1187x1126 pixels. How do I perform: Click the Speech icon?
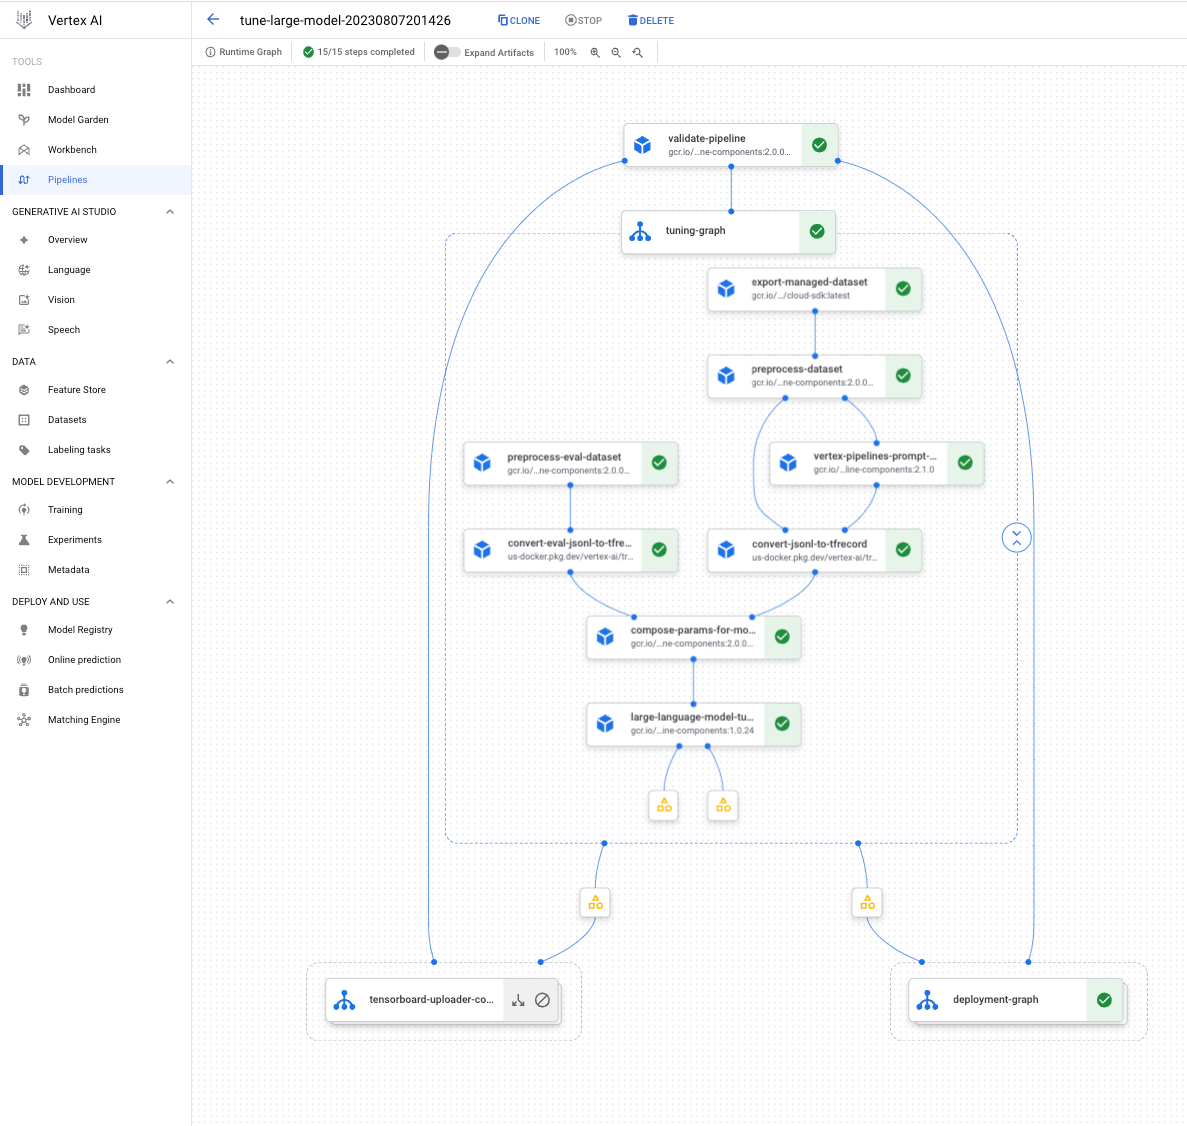24,329
